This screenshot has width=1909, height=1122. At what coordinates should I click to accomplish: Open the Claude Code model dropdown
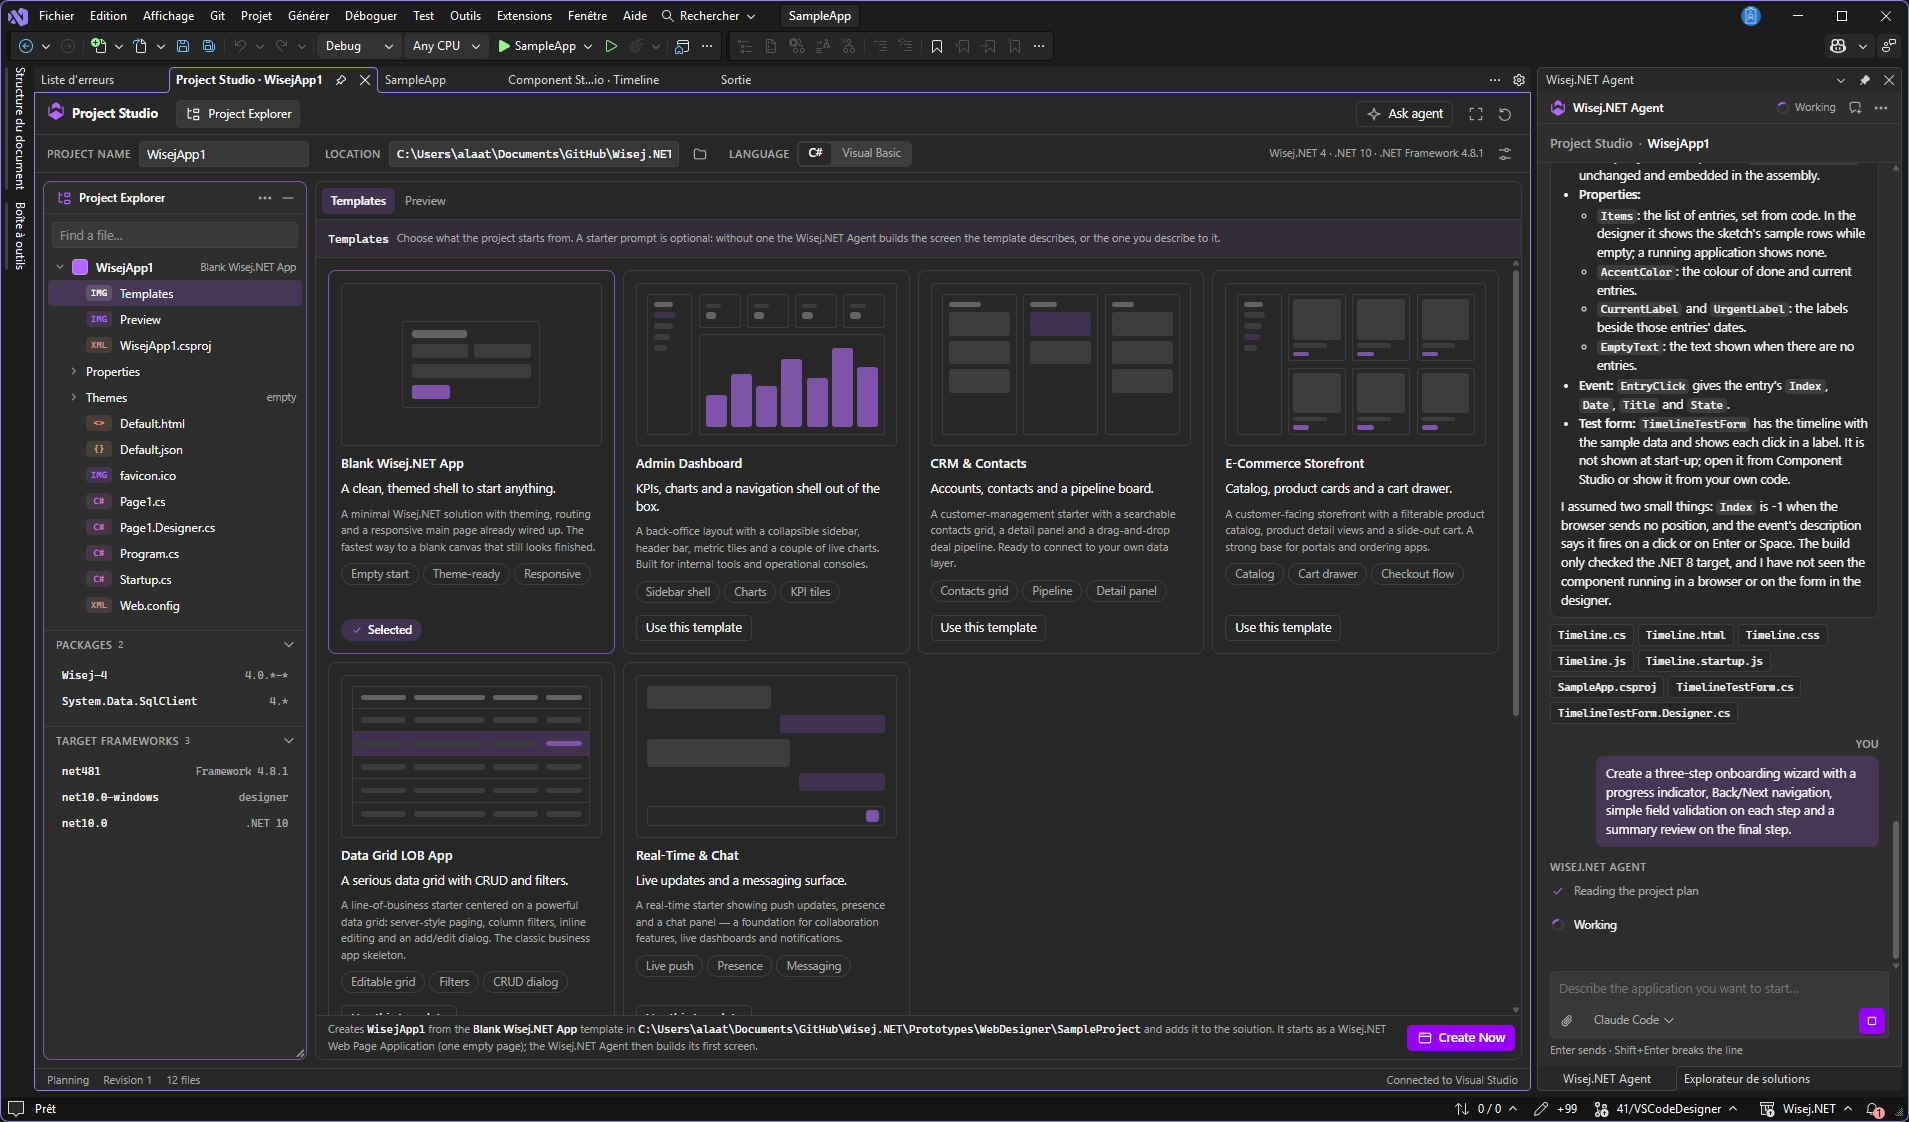click(x=1633, y=1020)
